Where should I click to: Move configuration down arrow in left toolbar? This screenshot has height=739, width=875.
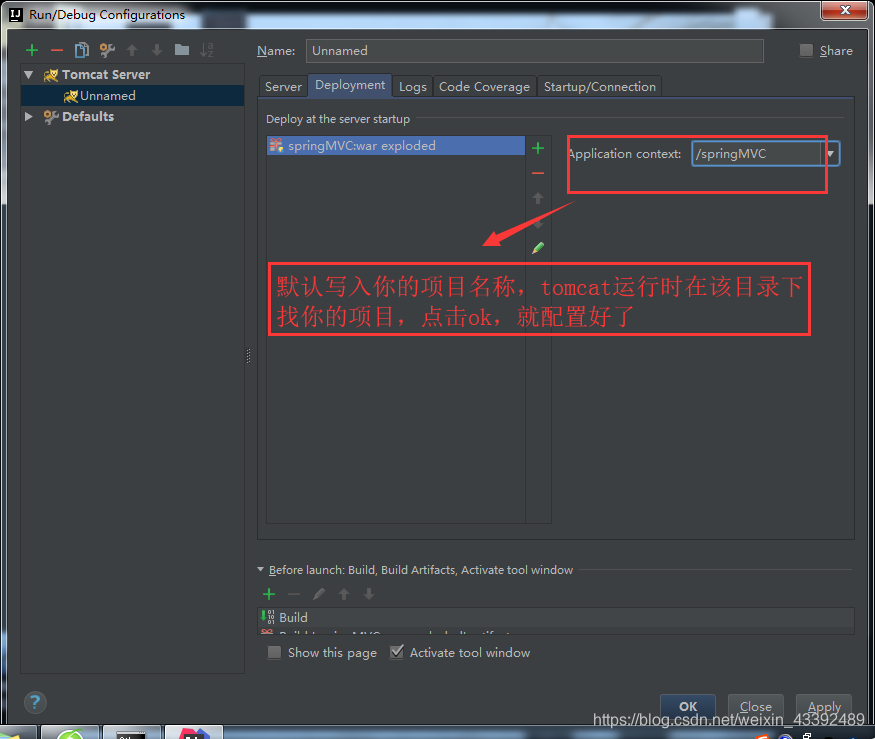click(x=157, y=50)
